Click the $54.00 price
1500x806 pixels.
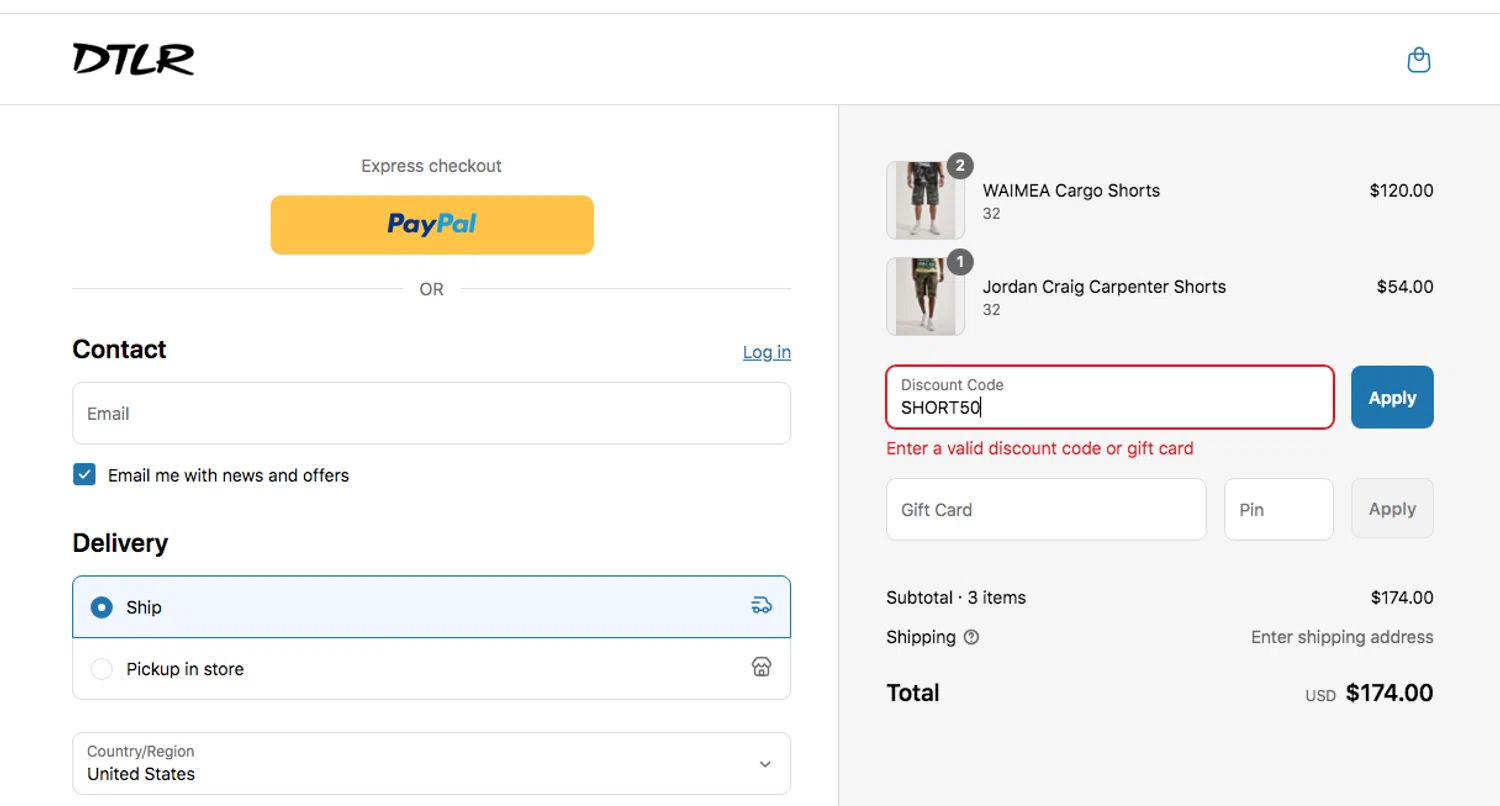pyautogui.click(x=1405, y=286)
